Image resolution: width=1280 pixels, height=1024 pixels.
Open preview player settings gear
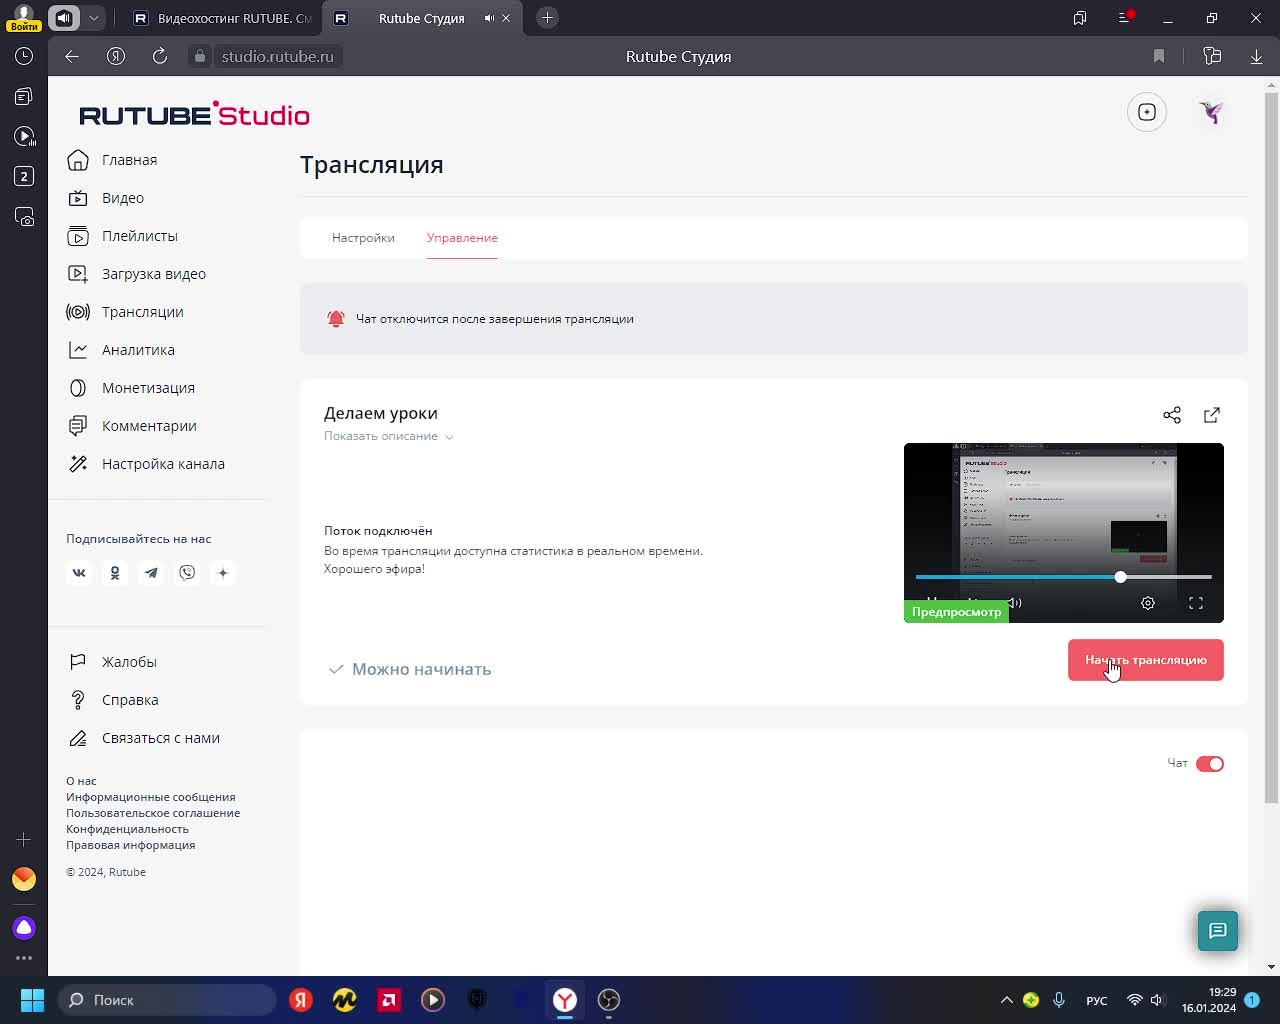[x=1148, y=603]
